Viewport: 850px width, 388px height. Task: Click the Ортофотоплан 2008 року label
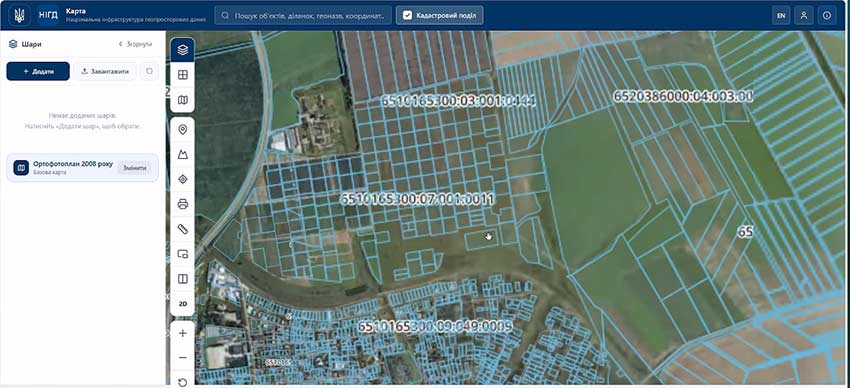pyautogui.click(x=73, y=164)
